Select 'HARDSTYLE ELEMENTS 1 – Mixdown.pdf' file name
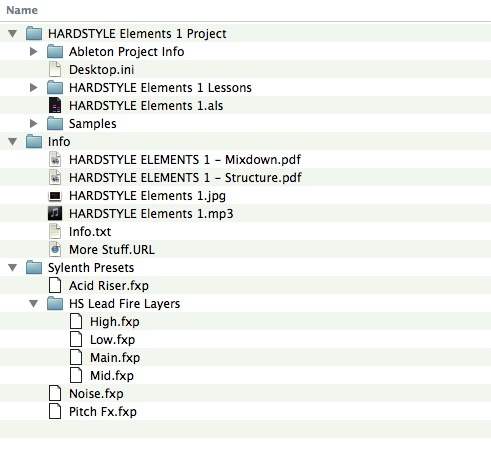The height and width of the screenshot is (456, 491). click(185, 160)
